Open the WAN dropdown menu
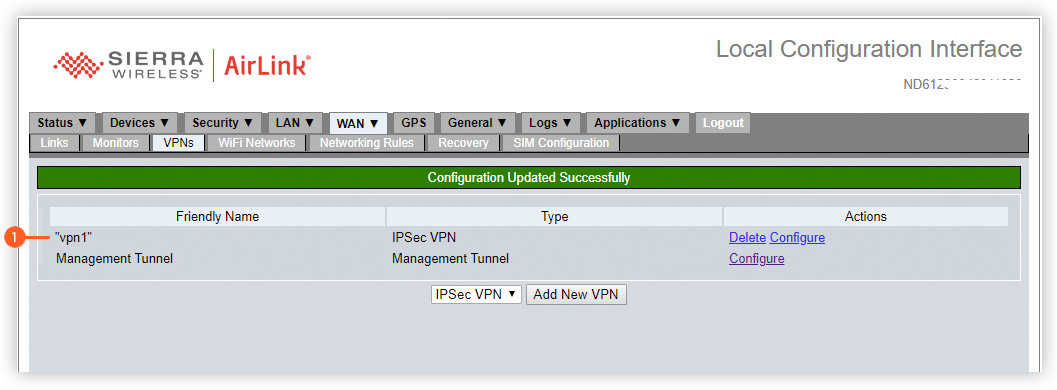 pyautogui.click(x=358, y=123)
